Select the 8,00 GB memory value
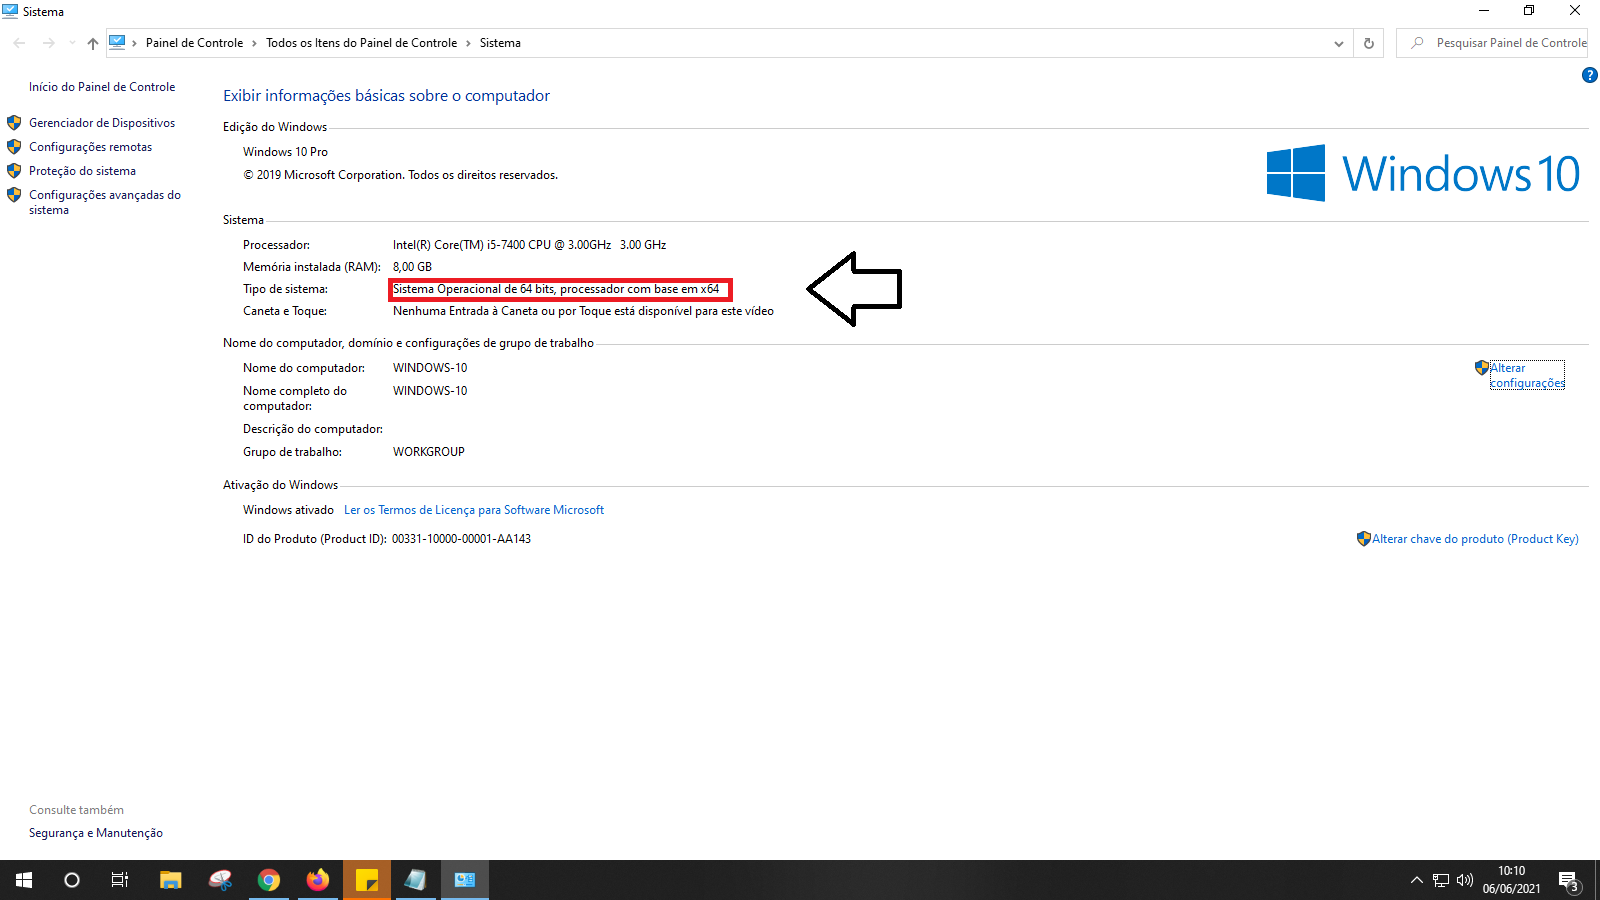 [412, 267]
